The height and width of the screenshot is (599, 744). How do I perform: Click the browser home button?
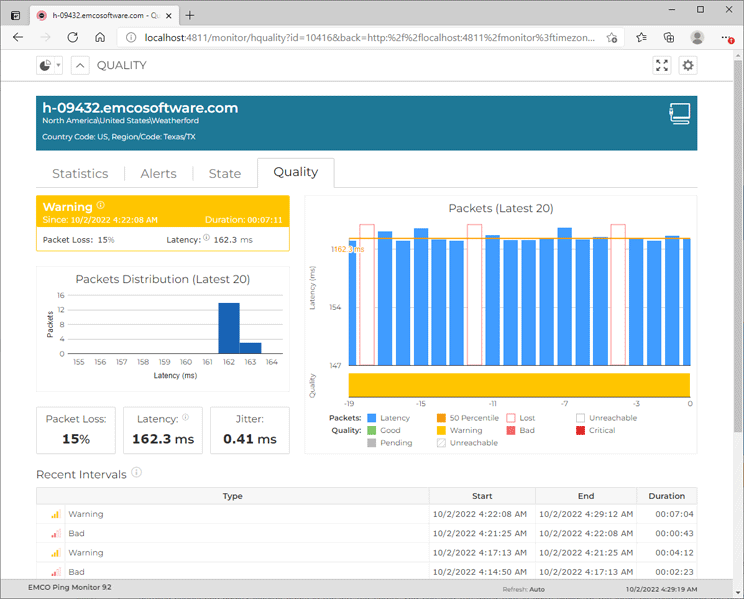100,37
